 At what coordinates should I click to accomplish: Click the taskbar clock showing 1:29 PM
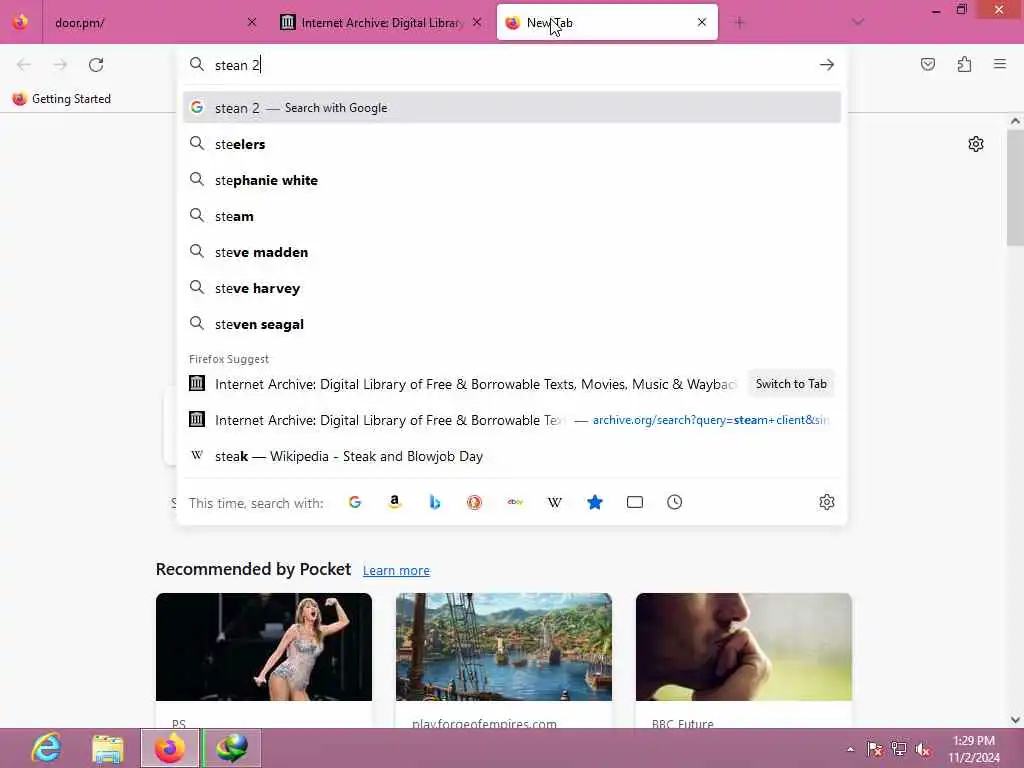pyautogui.click(x=974, y=749)
